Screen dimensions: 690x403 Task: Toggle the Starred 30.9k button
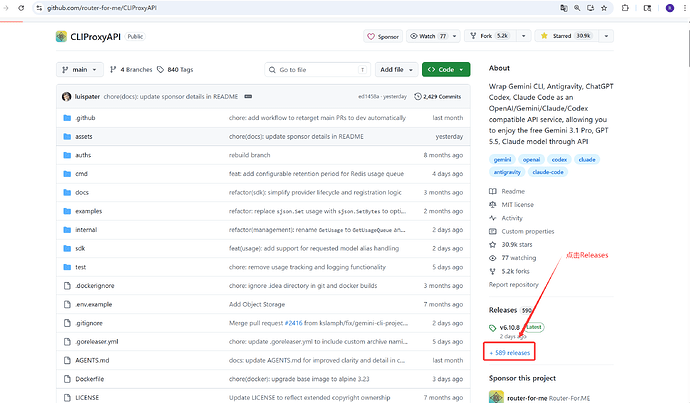567,36
